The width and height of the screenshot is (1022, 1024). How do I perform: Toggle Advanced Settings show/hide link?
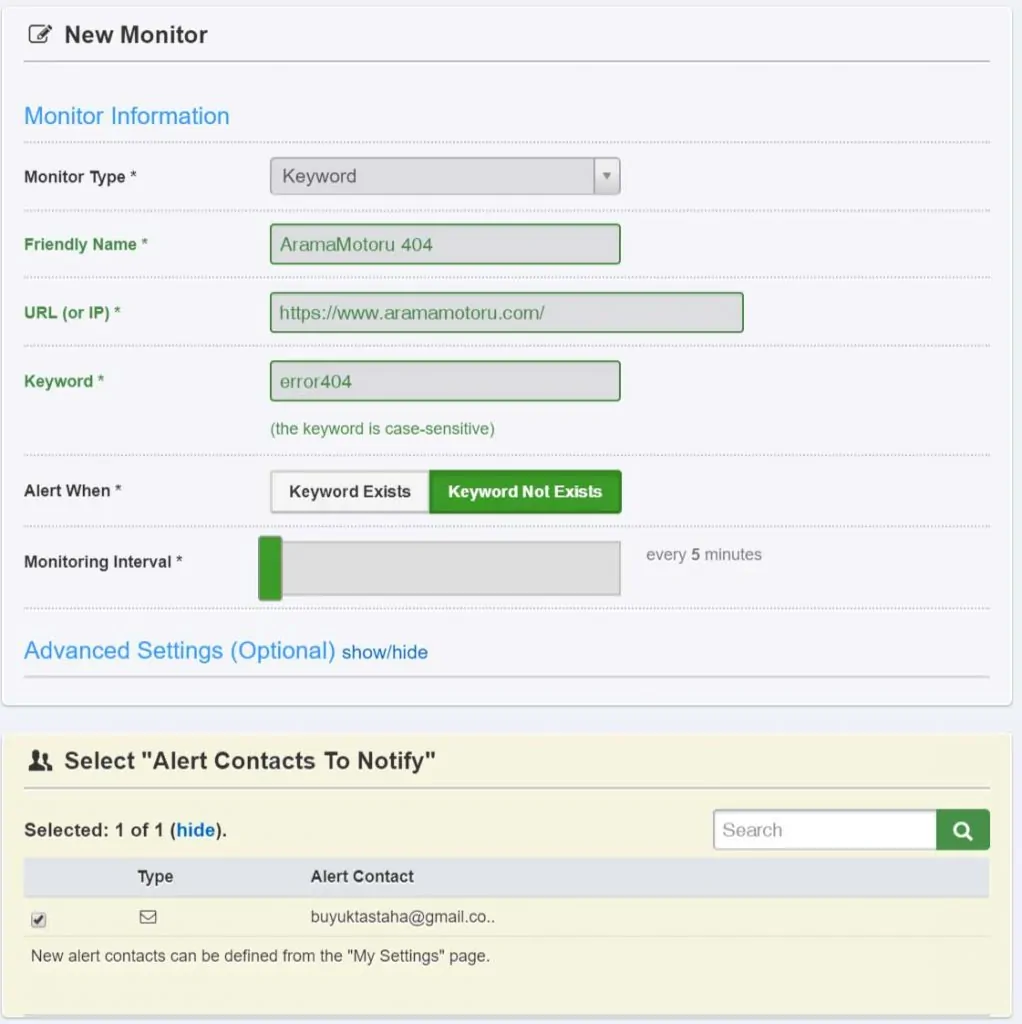[385, 652]
